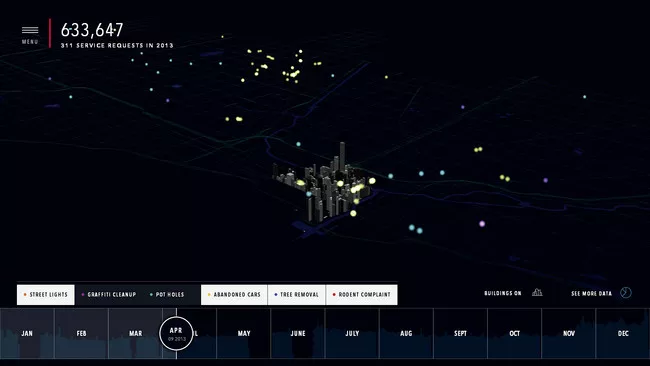Jump to AUG on the timeline
The width and height of the screenshot is (650, 366).
click(x=406, y=333)
